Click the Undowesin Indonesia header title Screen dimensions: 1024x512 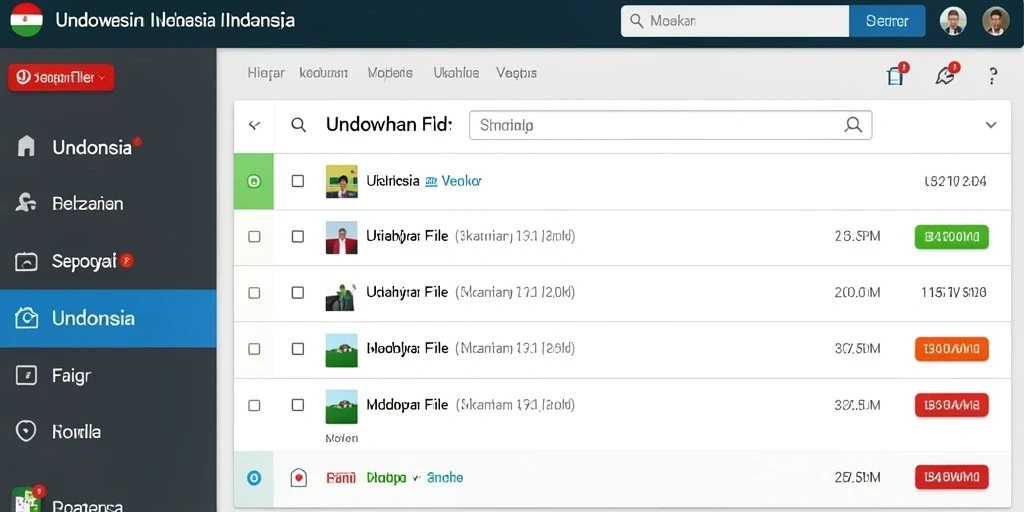point(175,20)
